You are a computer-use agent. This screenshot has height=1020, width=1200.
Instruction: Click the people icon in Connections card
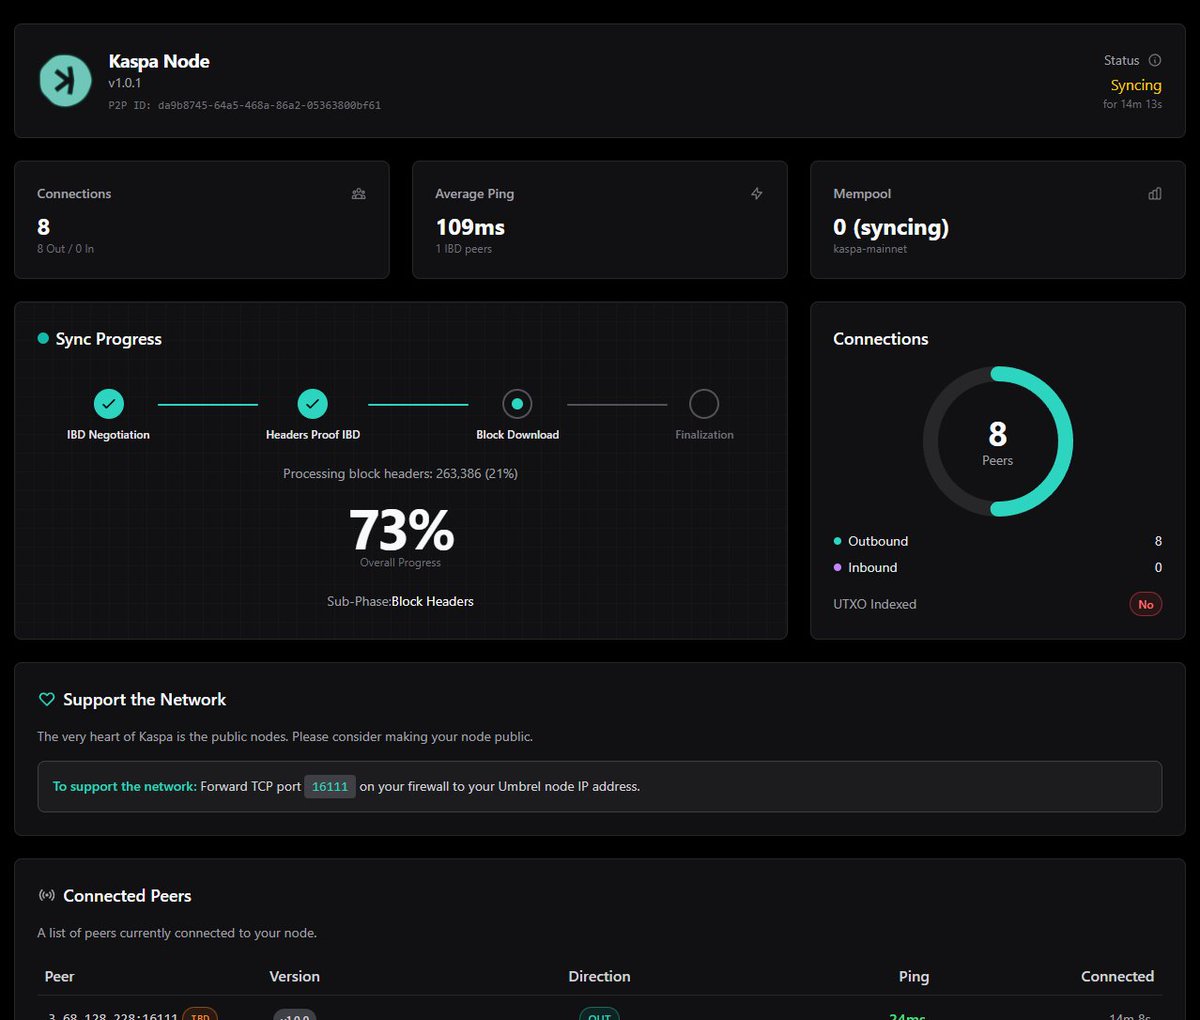click(359, 194)
